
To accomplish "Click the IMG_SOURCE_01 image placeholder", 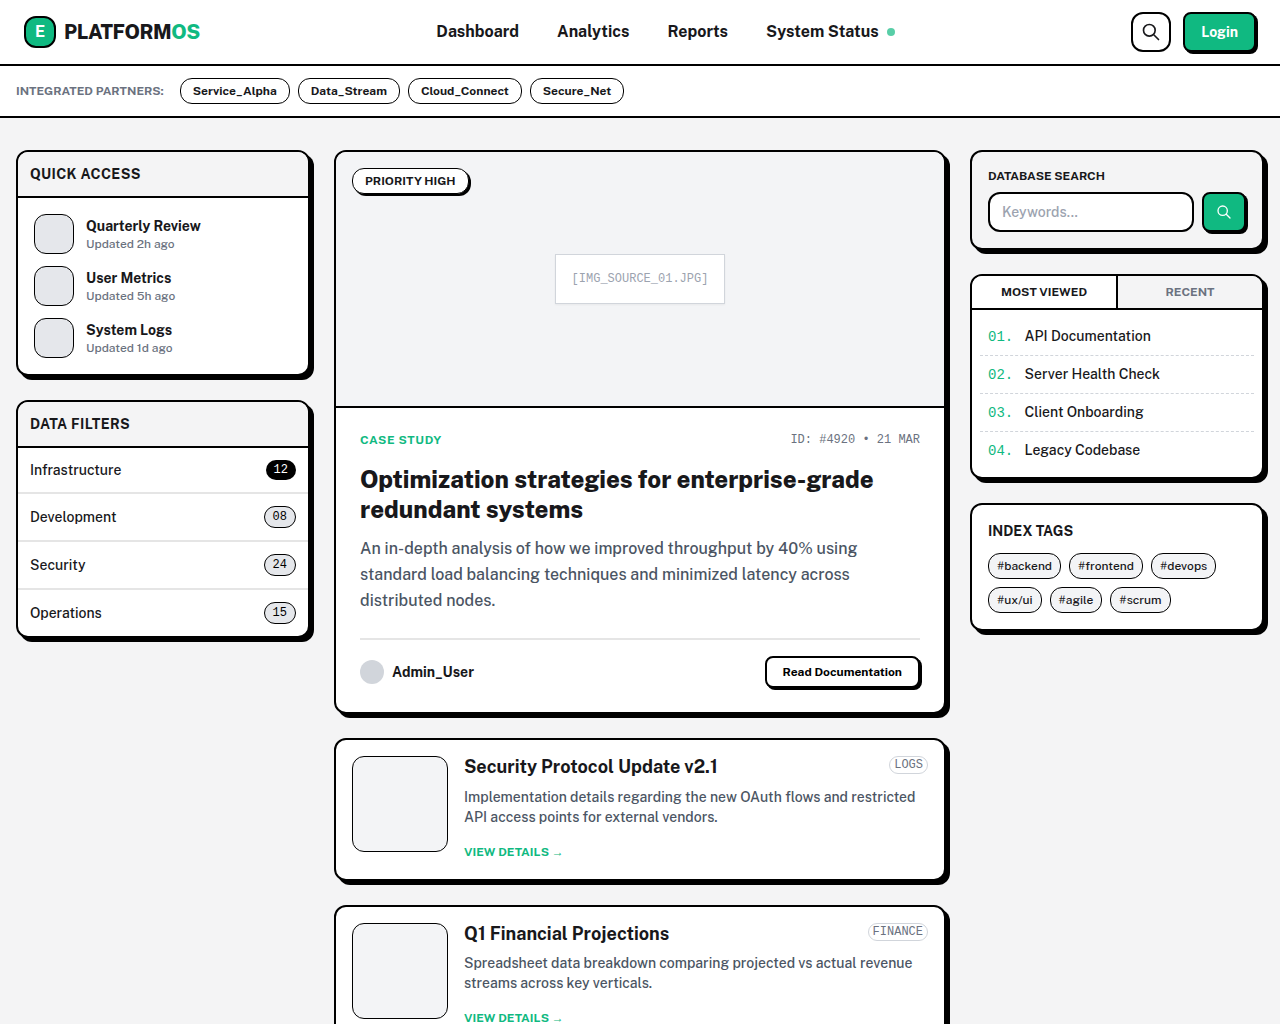I will (639, 278).
